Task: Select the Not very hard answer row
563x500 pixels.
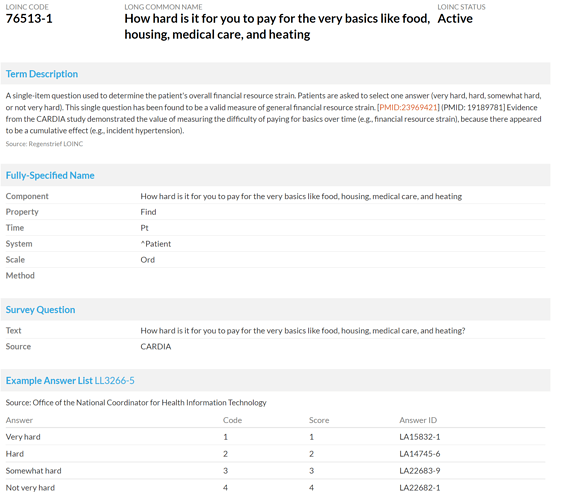Action: pos(275,487)
